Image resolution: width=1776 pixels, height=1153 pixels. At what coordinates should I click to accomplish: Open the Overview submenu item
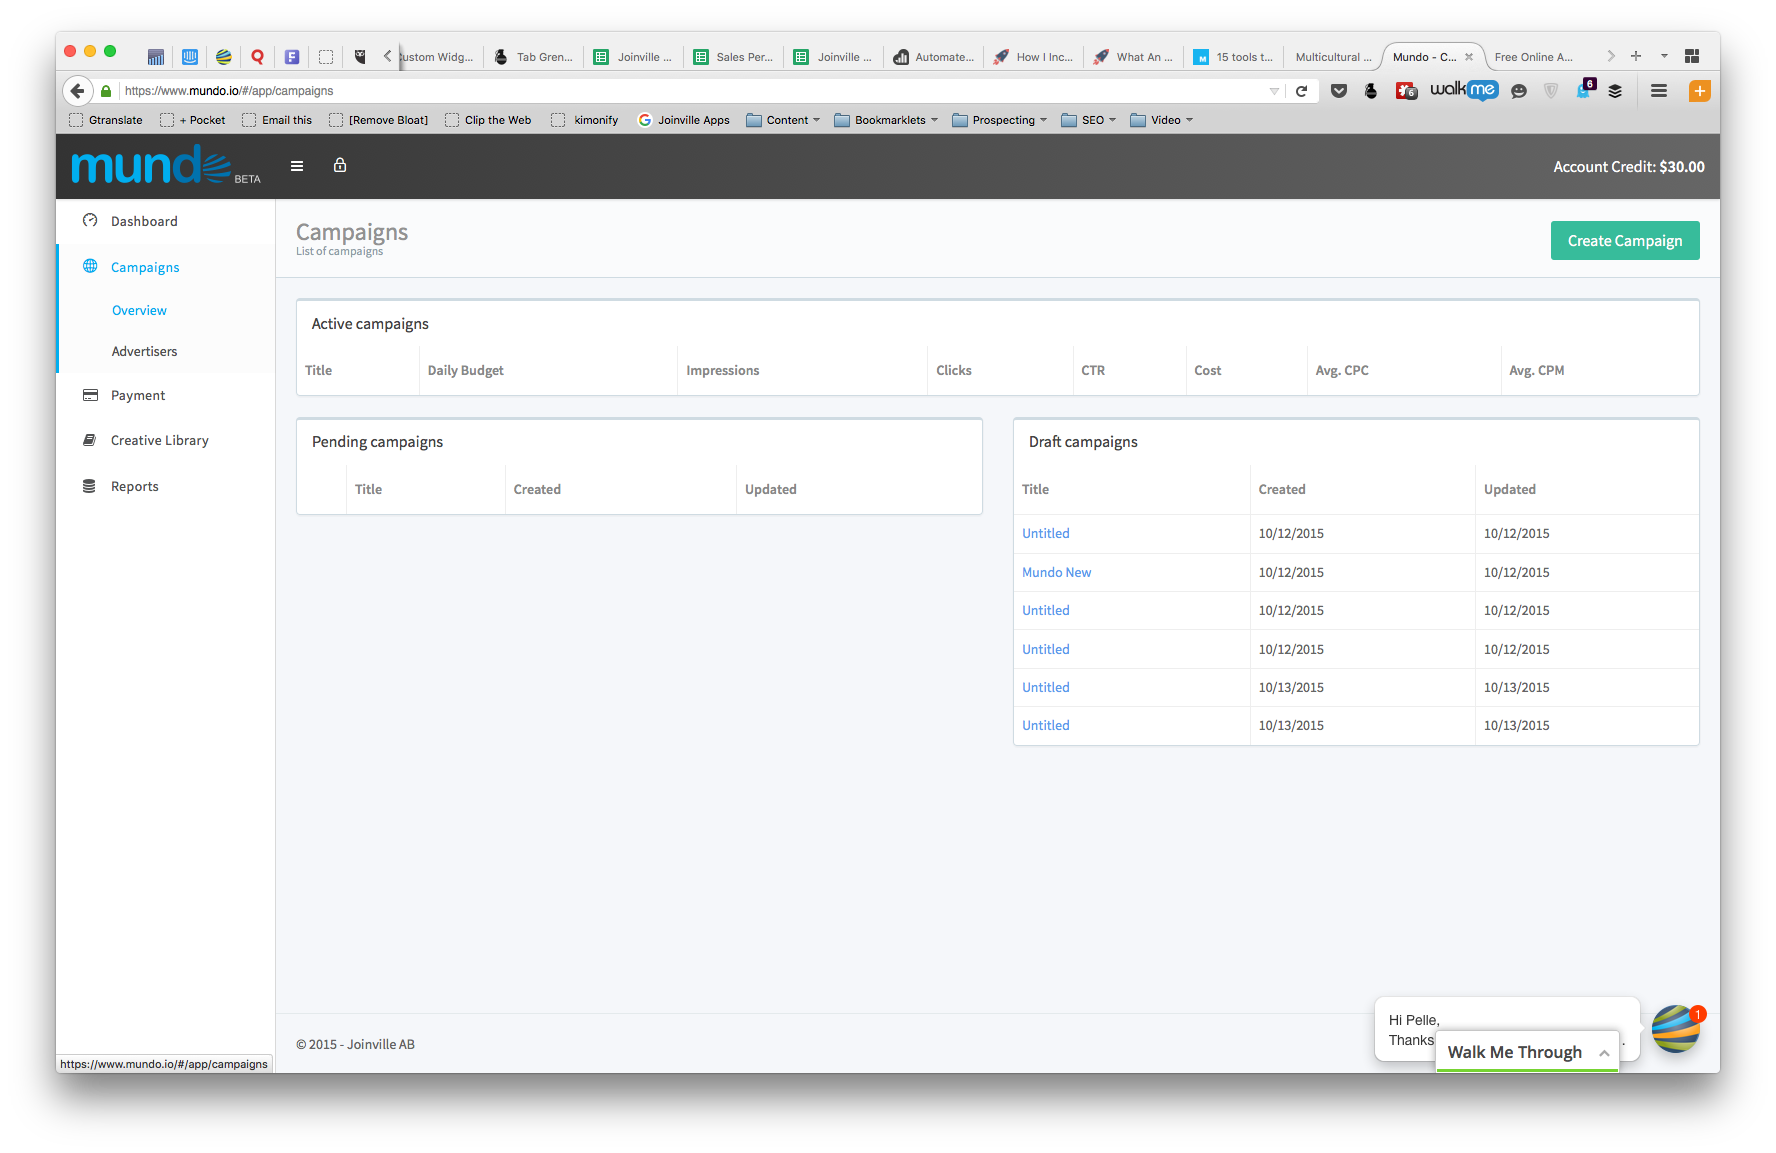(139, 310)
